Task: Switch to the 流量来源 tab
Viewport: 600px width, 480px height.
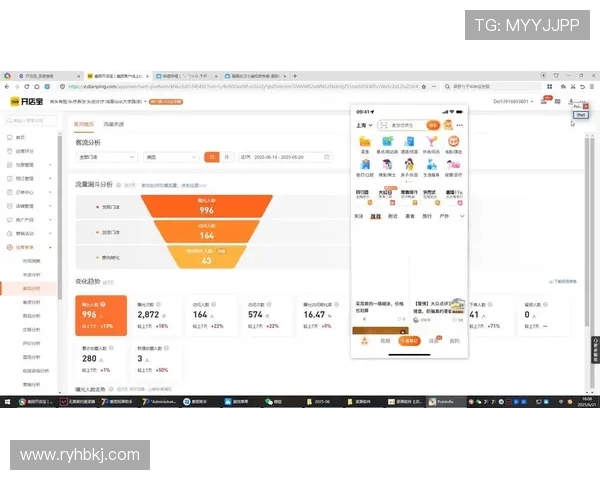Action: (x=113, y=124)
